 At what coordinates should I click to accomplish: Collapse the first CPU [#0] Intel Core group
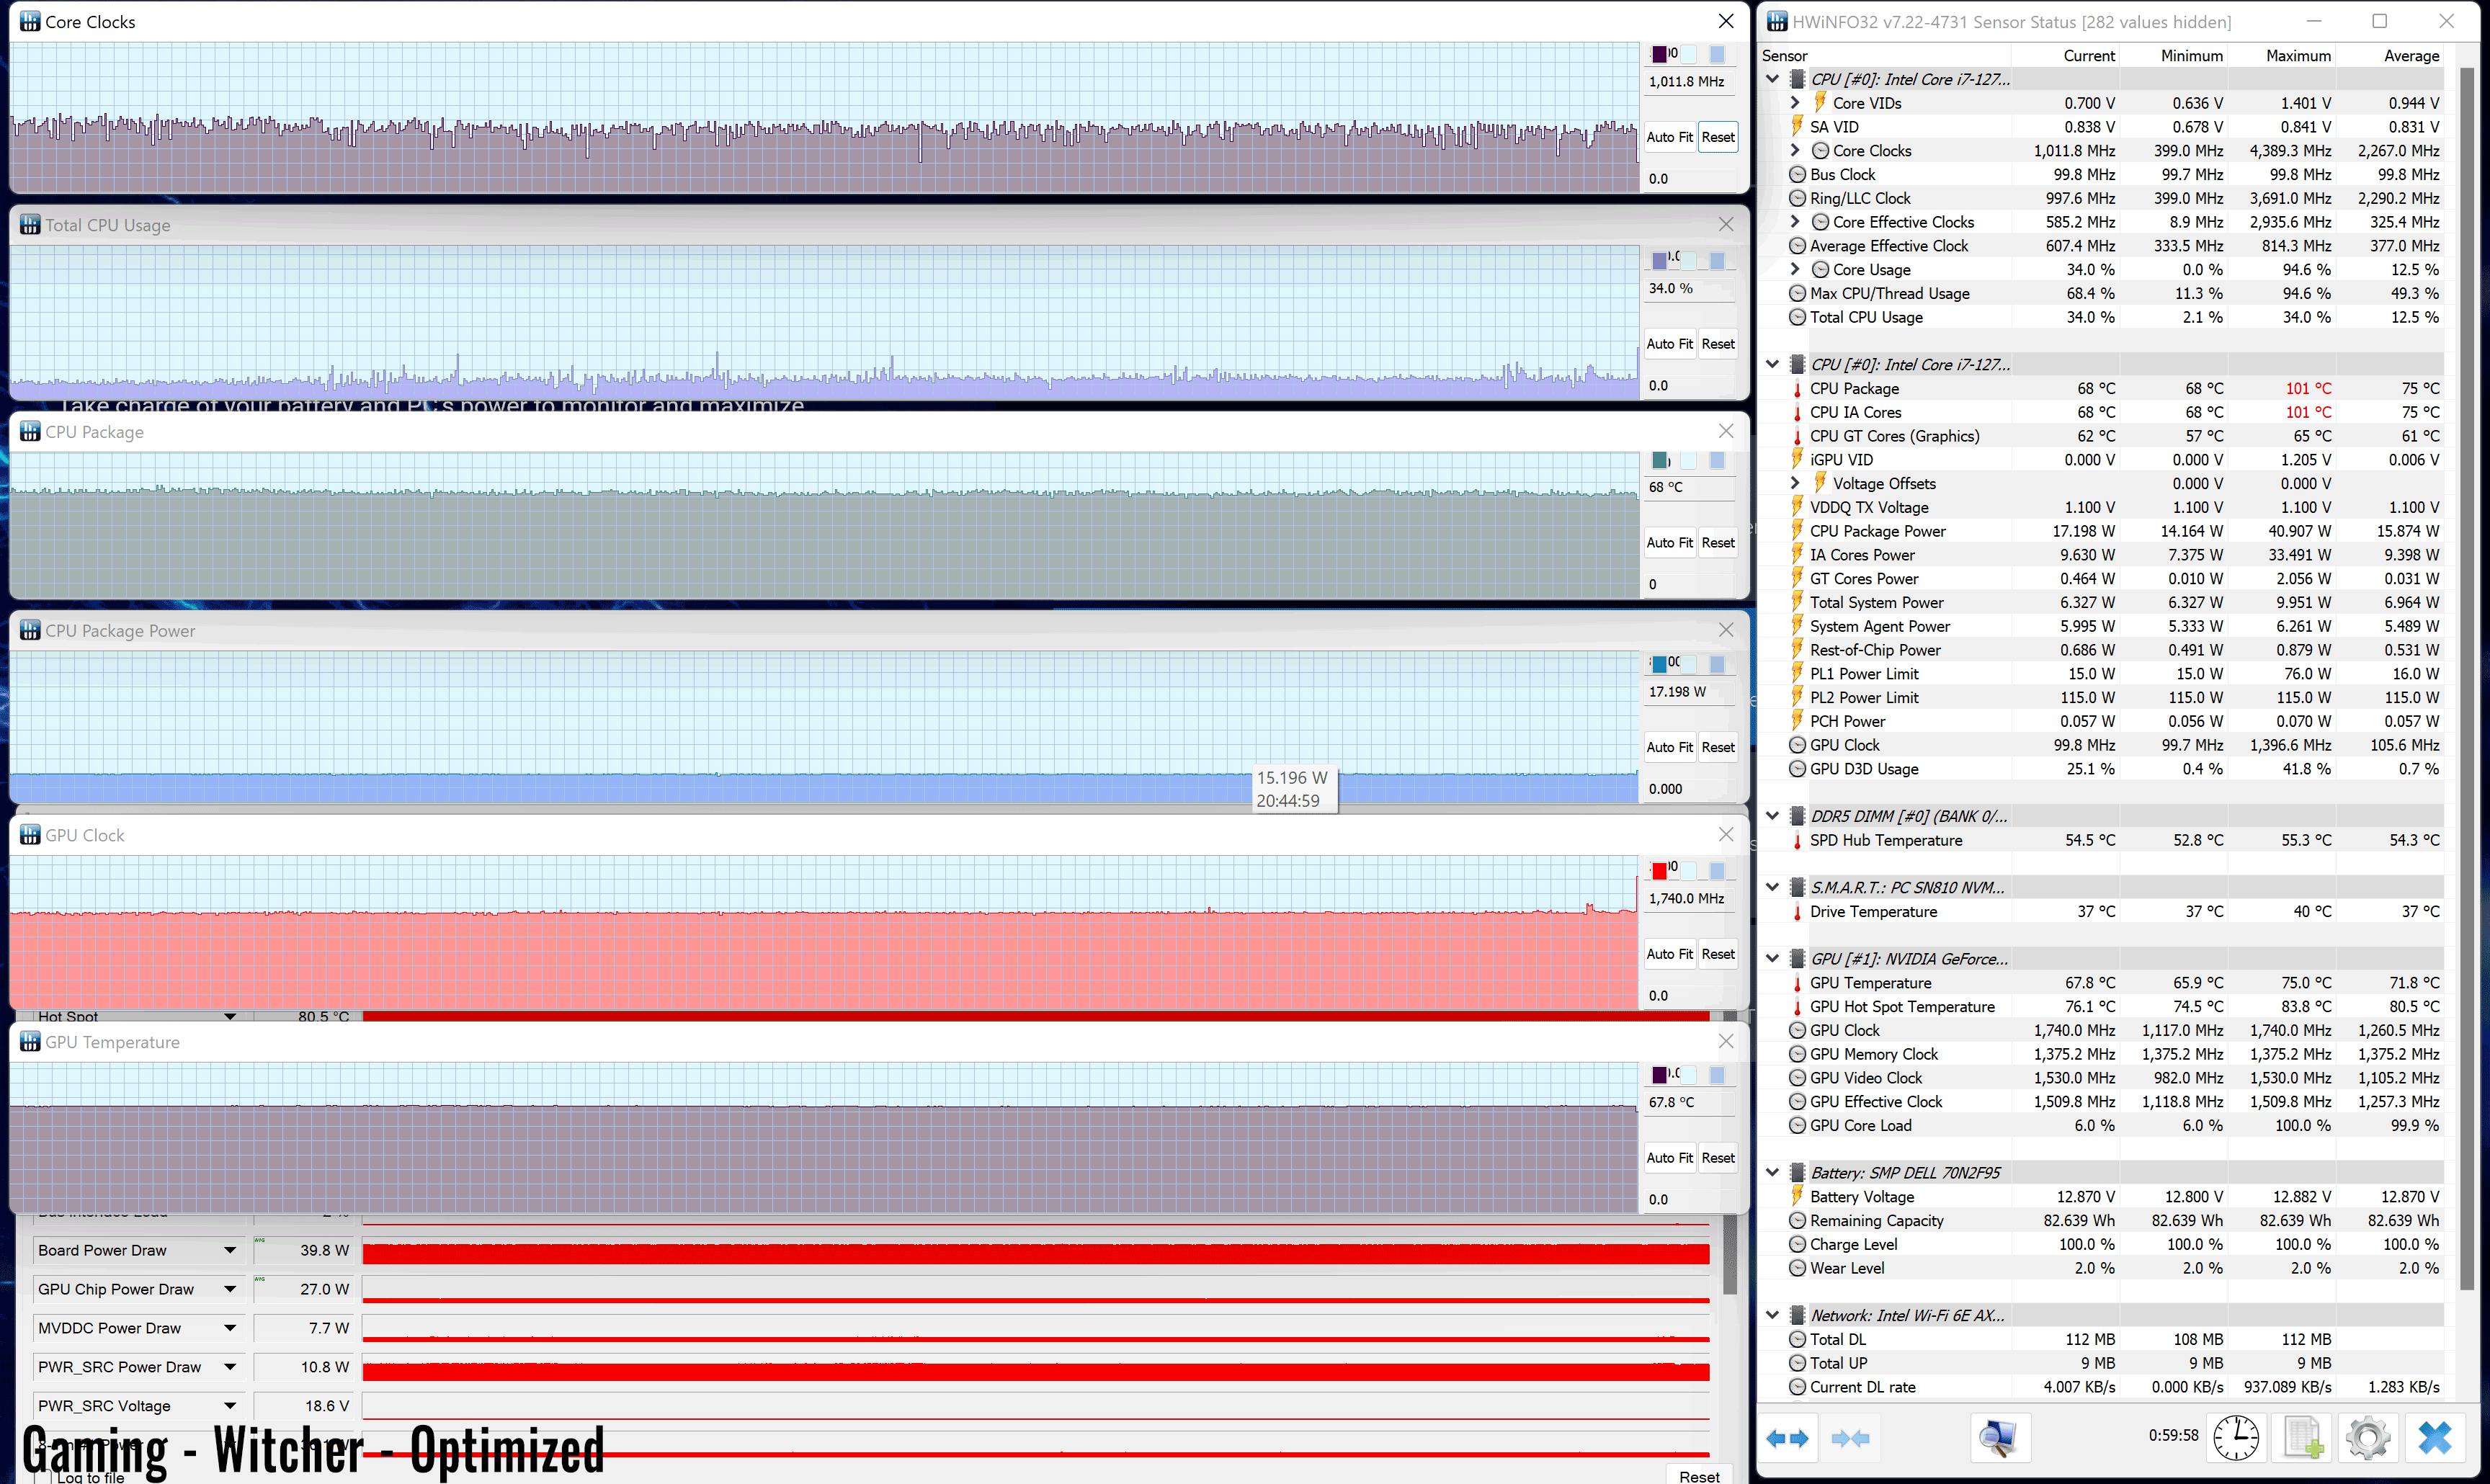tap(1773, 79)
